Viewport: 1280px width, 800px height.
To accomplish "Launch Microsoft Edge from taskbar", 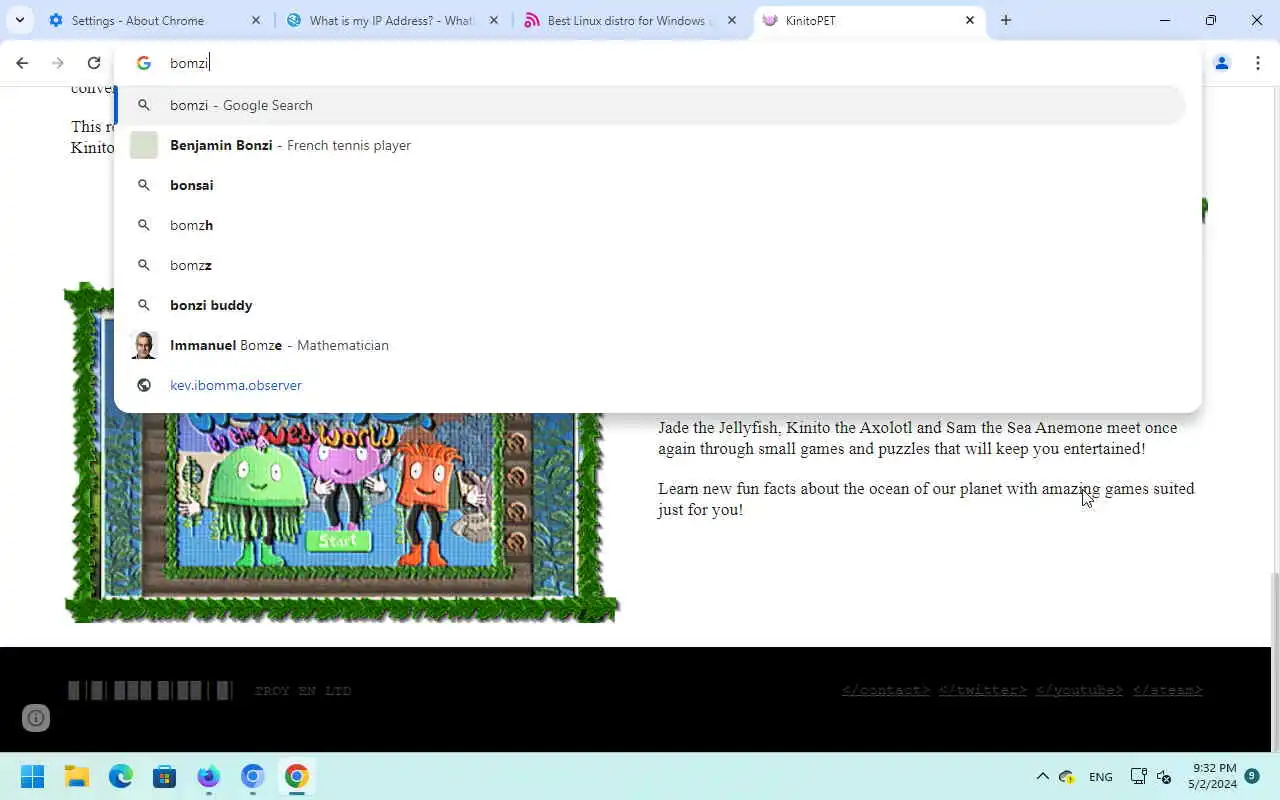I will 121,777.
